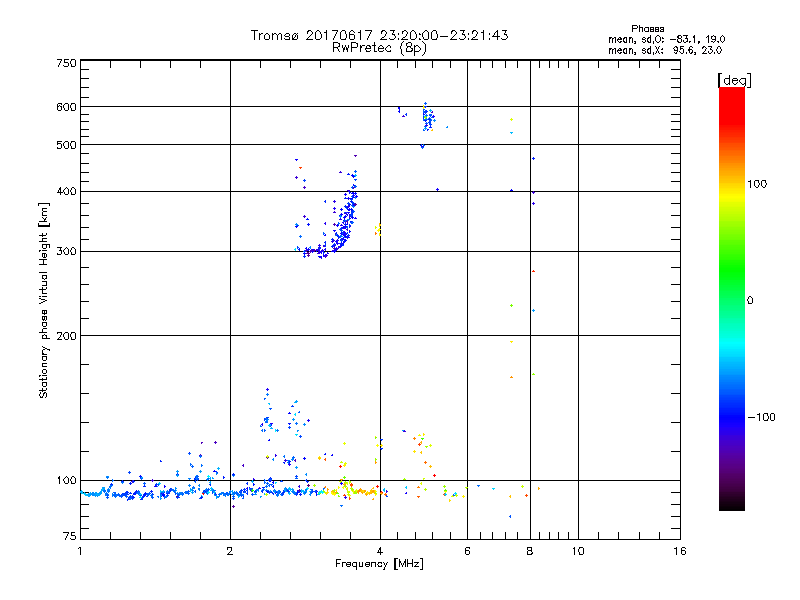
Task: Click the x-axis tick label '4'
Action: [x=380, y=551]
